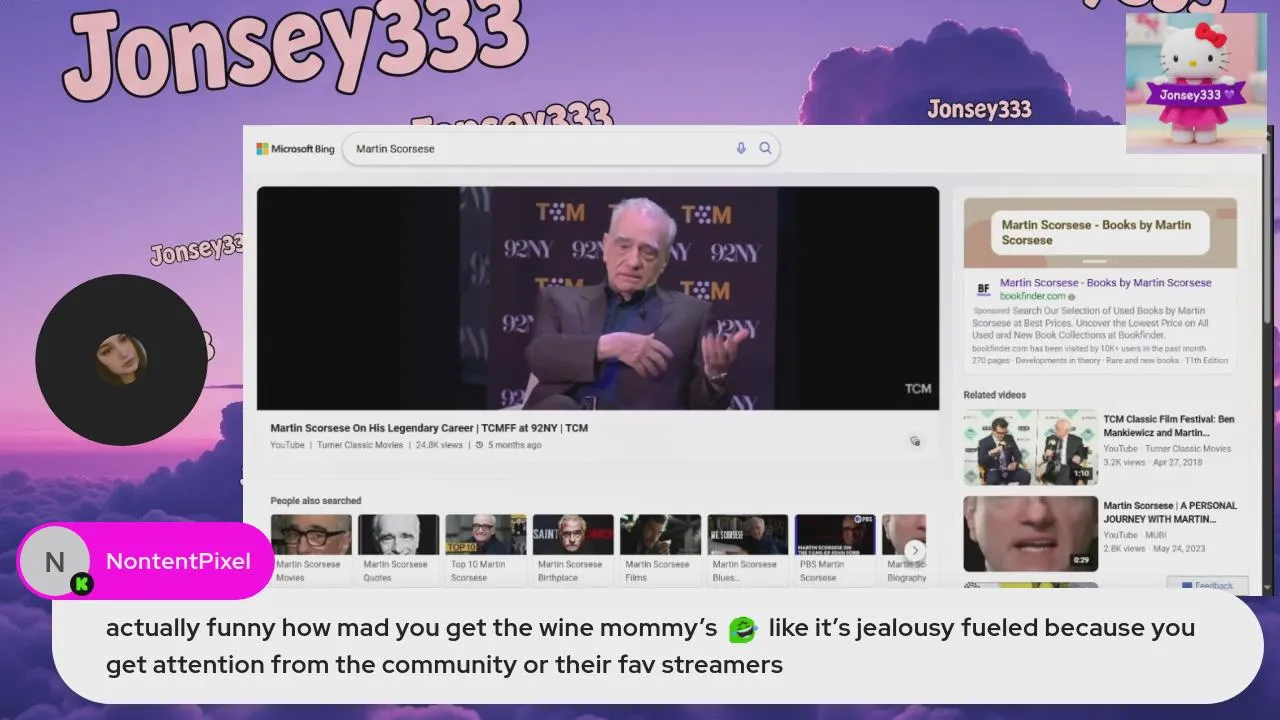This screenshot has height=720, width=1280.
Task: Play the 'A Personal Journey' related video thumbnail
Action: point(1030,534)
